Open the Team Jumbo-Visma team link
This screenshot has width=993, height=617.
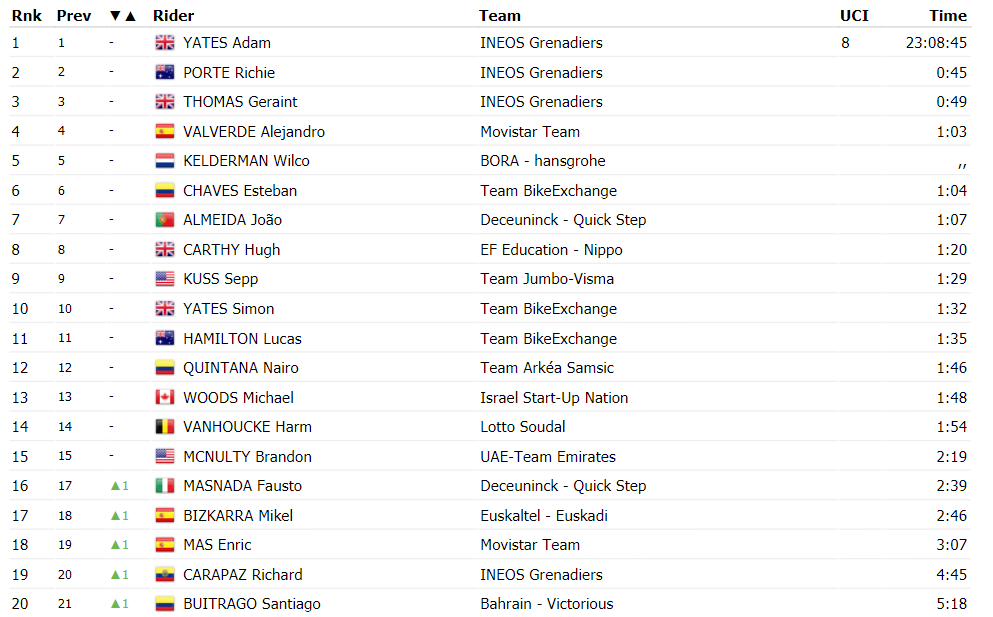click(x=547, y=279)
